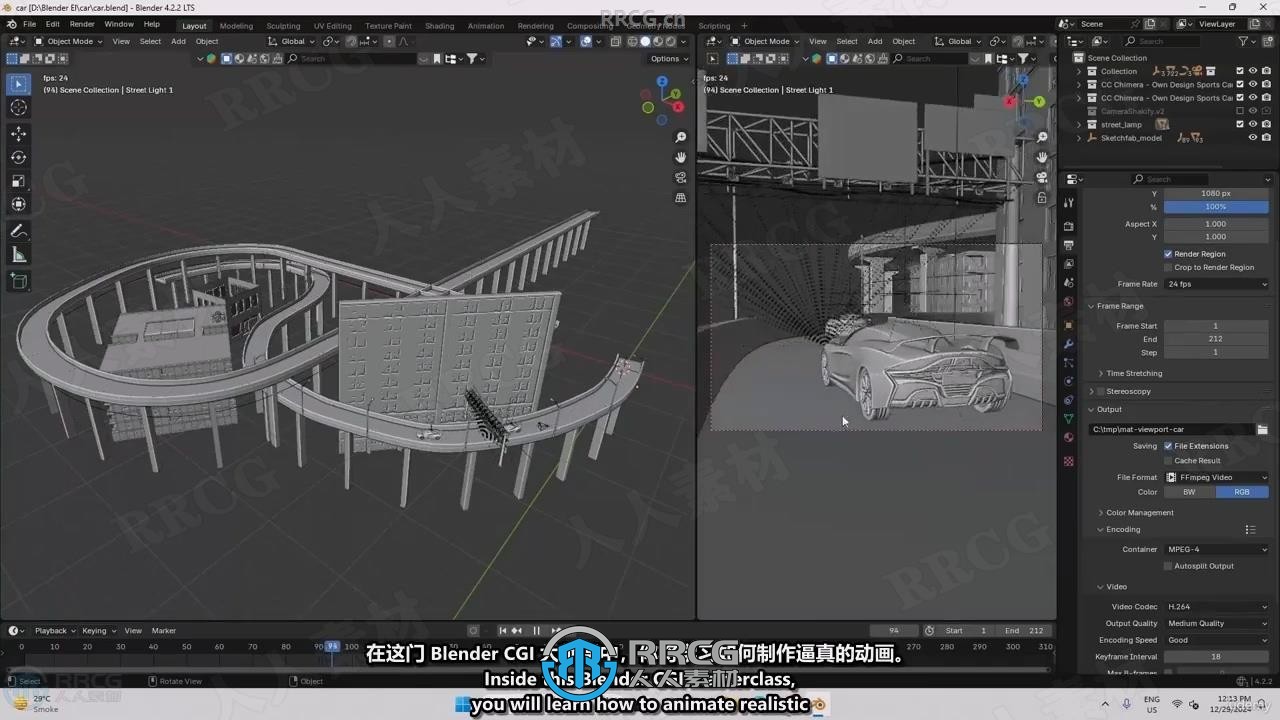
Task: Open Output Quality dropdown
Action: 1216,623
